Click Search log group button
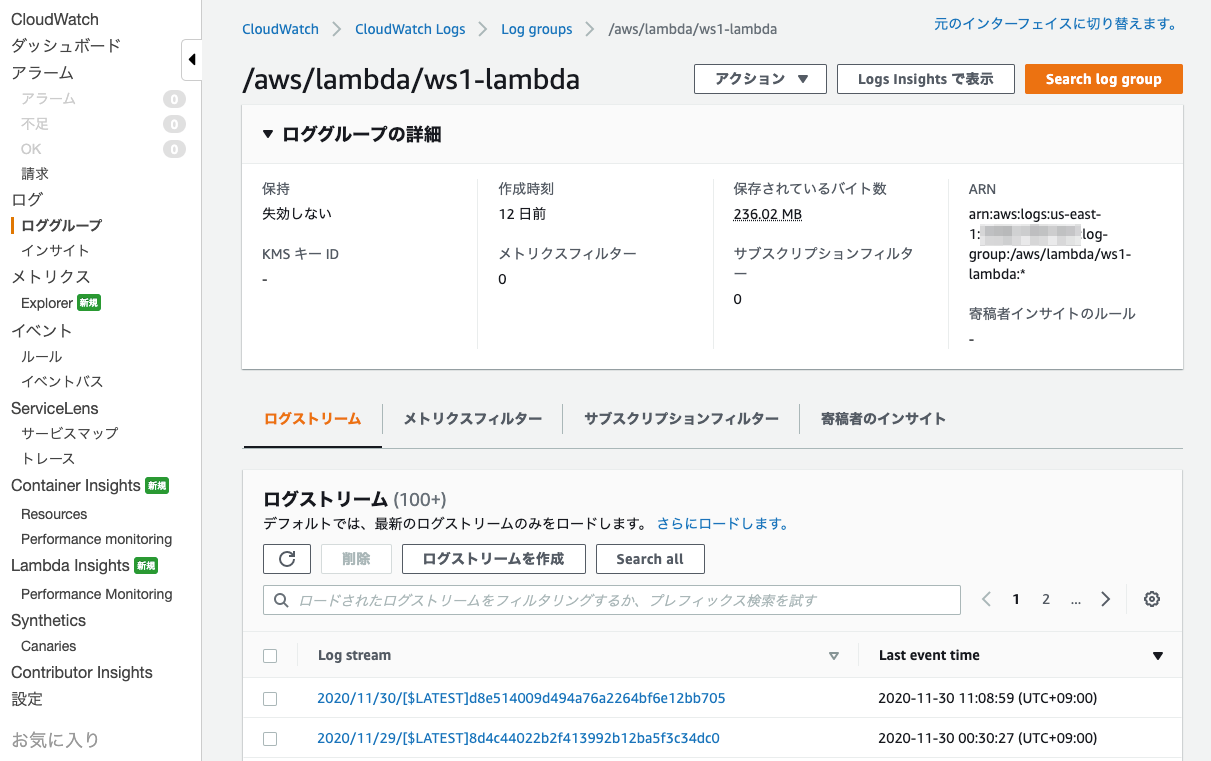This screenshot has width=1211, height=761. click(1104, 79)
